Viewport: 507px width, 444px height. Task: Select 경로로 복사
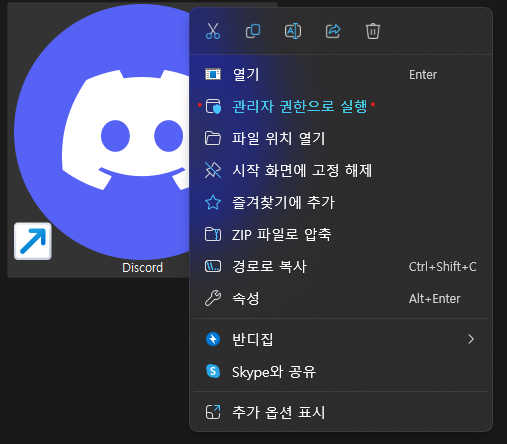(341, 266)
